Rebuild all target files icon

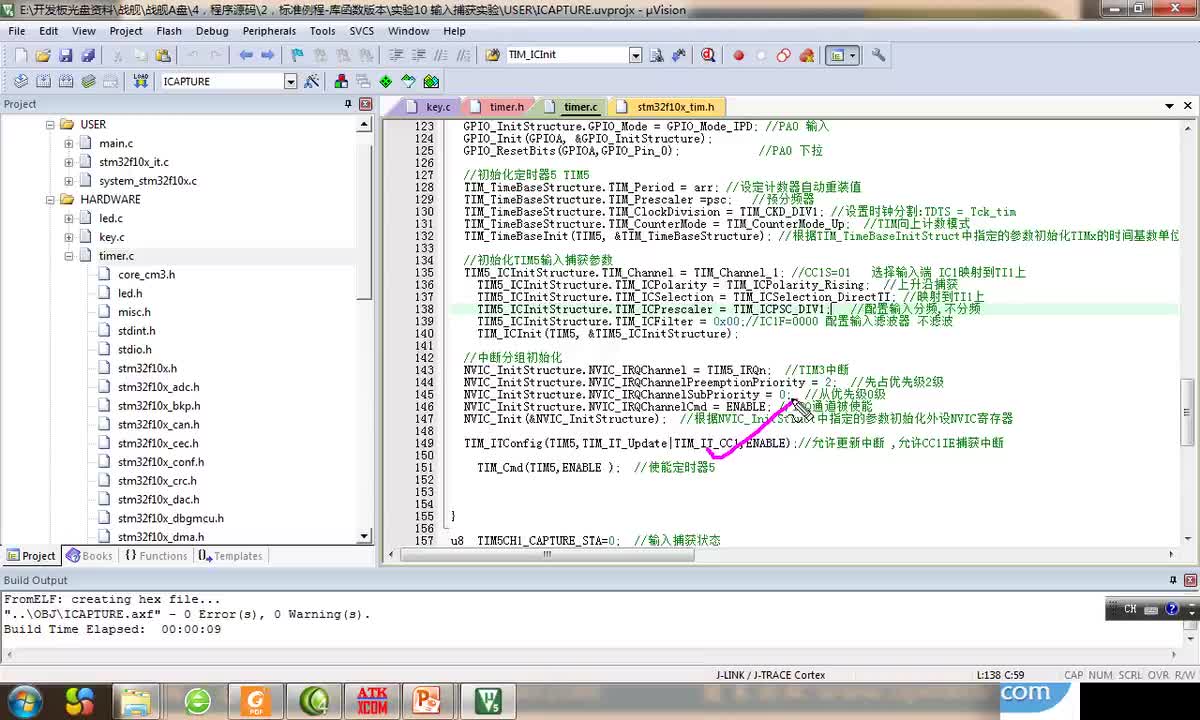click(66, 81)
